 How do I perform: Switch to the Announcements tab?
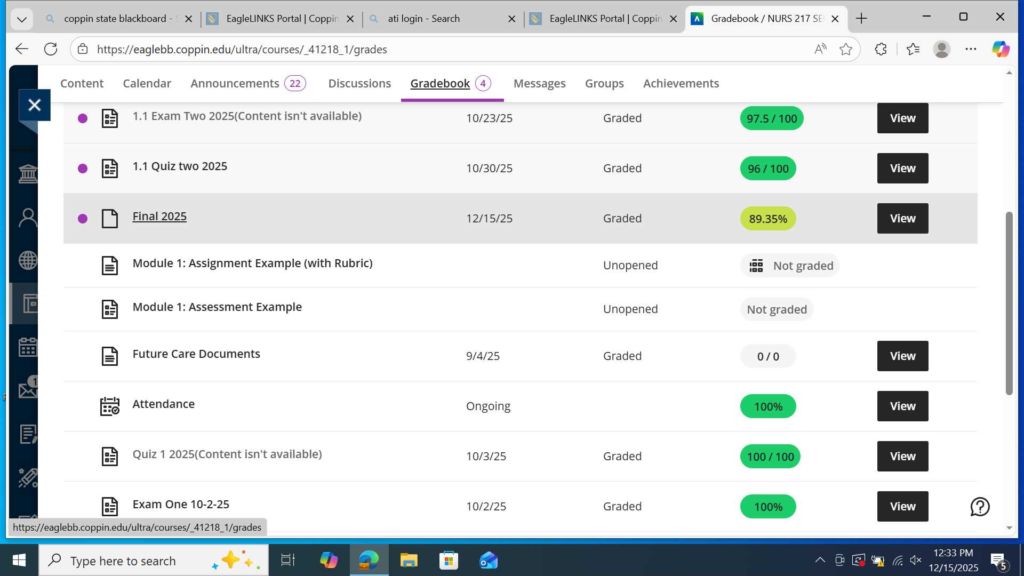(235, 84)
